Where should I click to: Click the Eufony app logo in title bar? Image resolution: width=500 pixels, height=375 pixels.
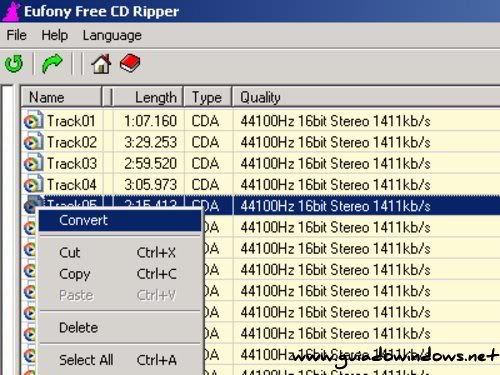point(12,11)
